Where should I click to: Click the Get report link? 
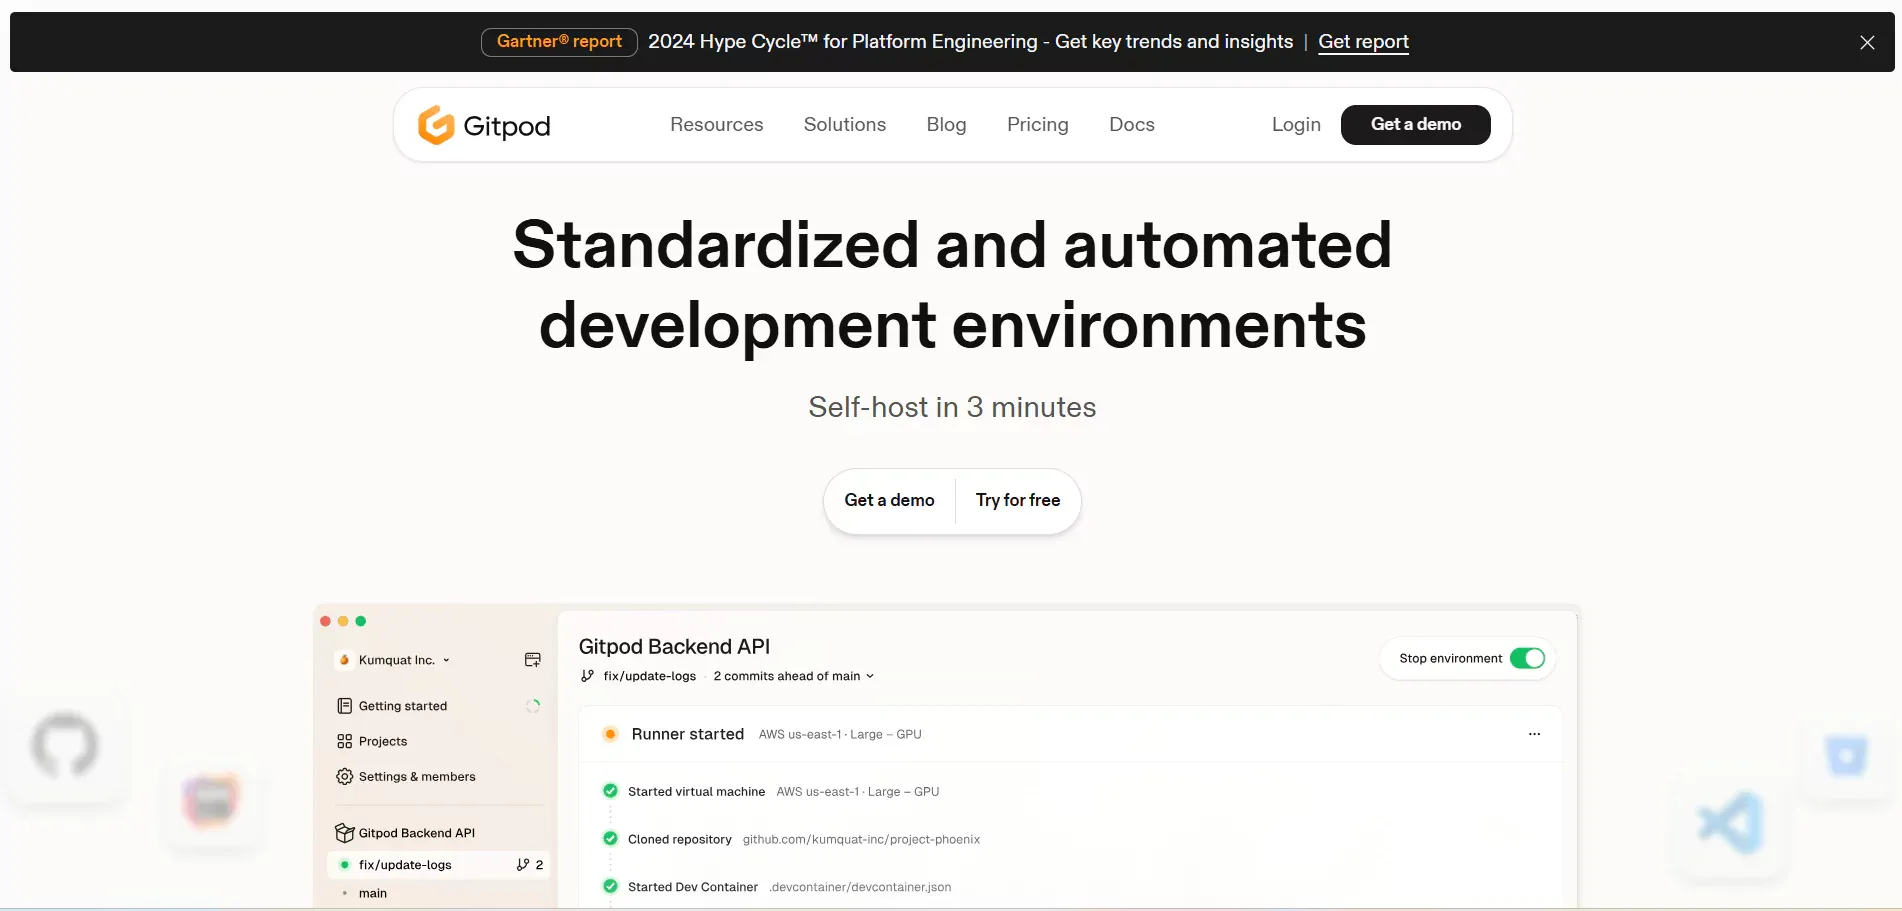1362,42
